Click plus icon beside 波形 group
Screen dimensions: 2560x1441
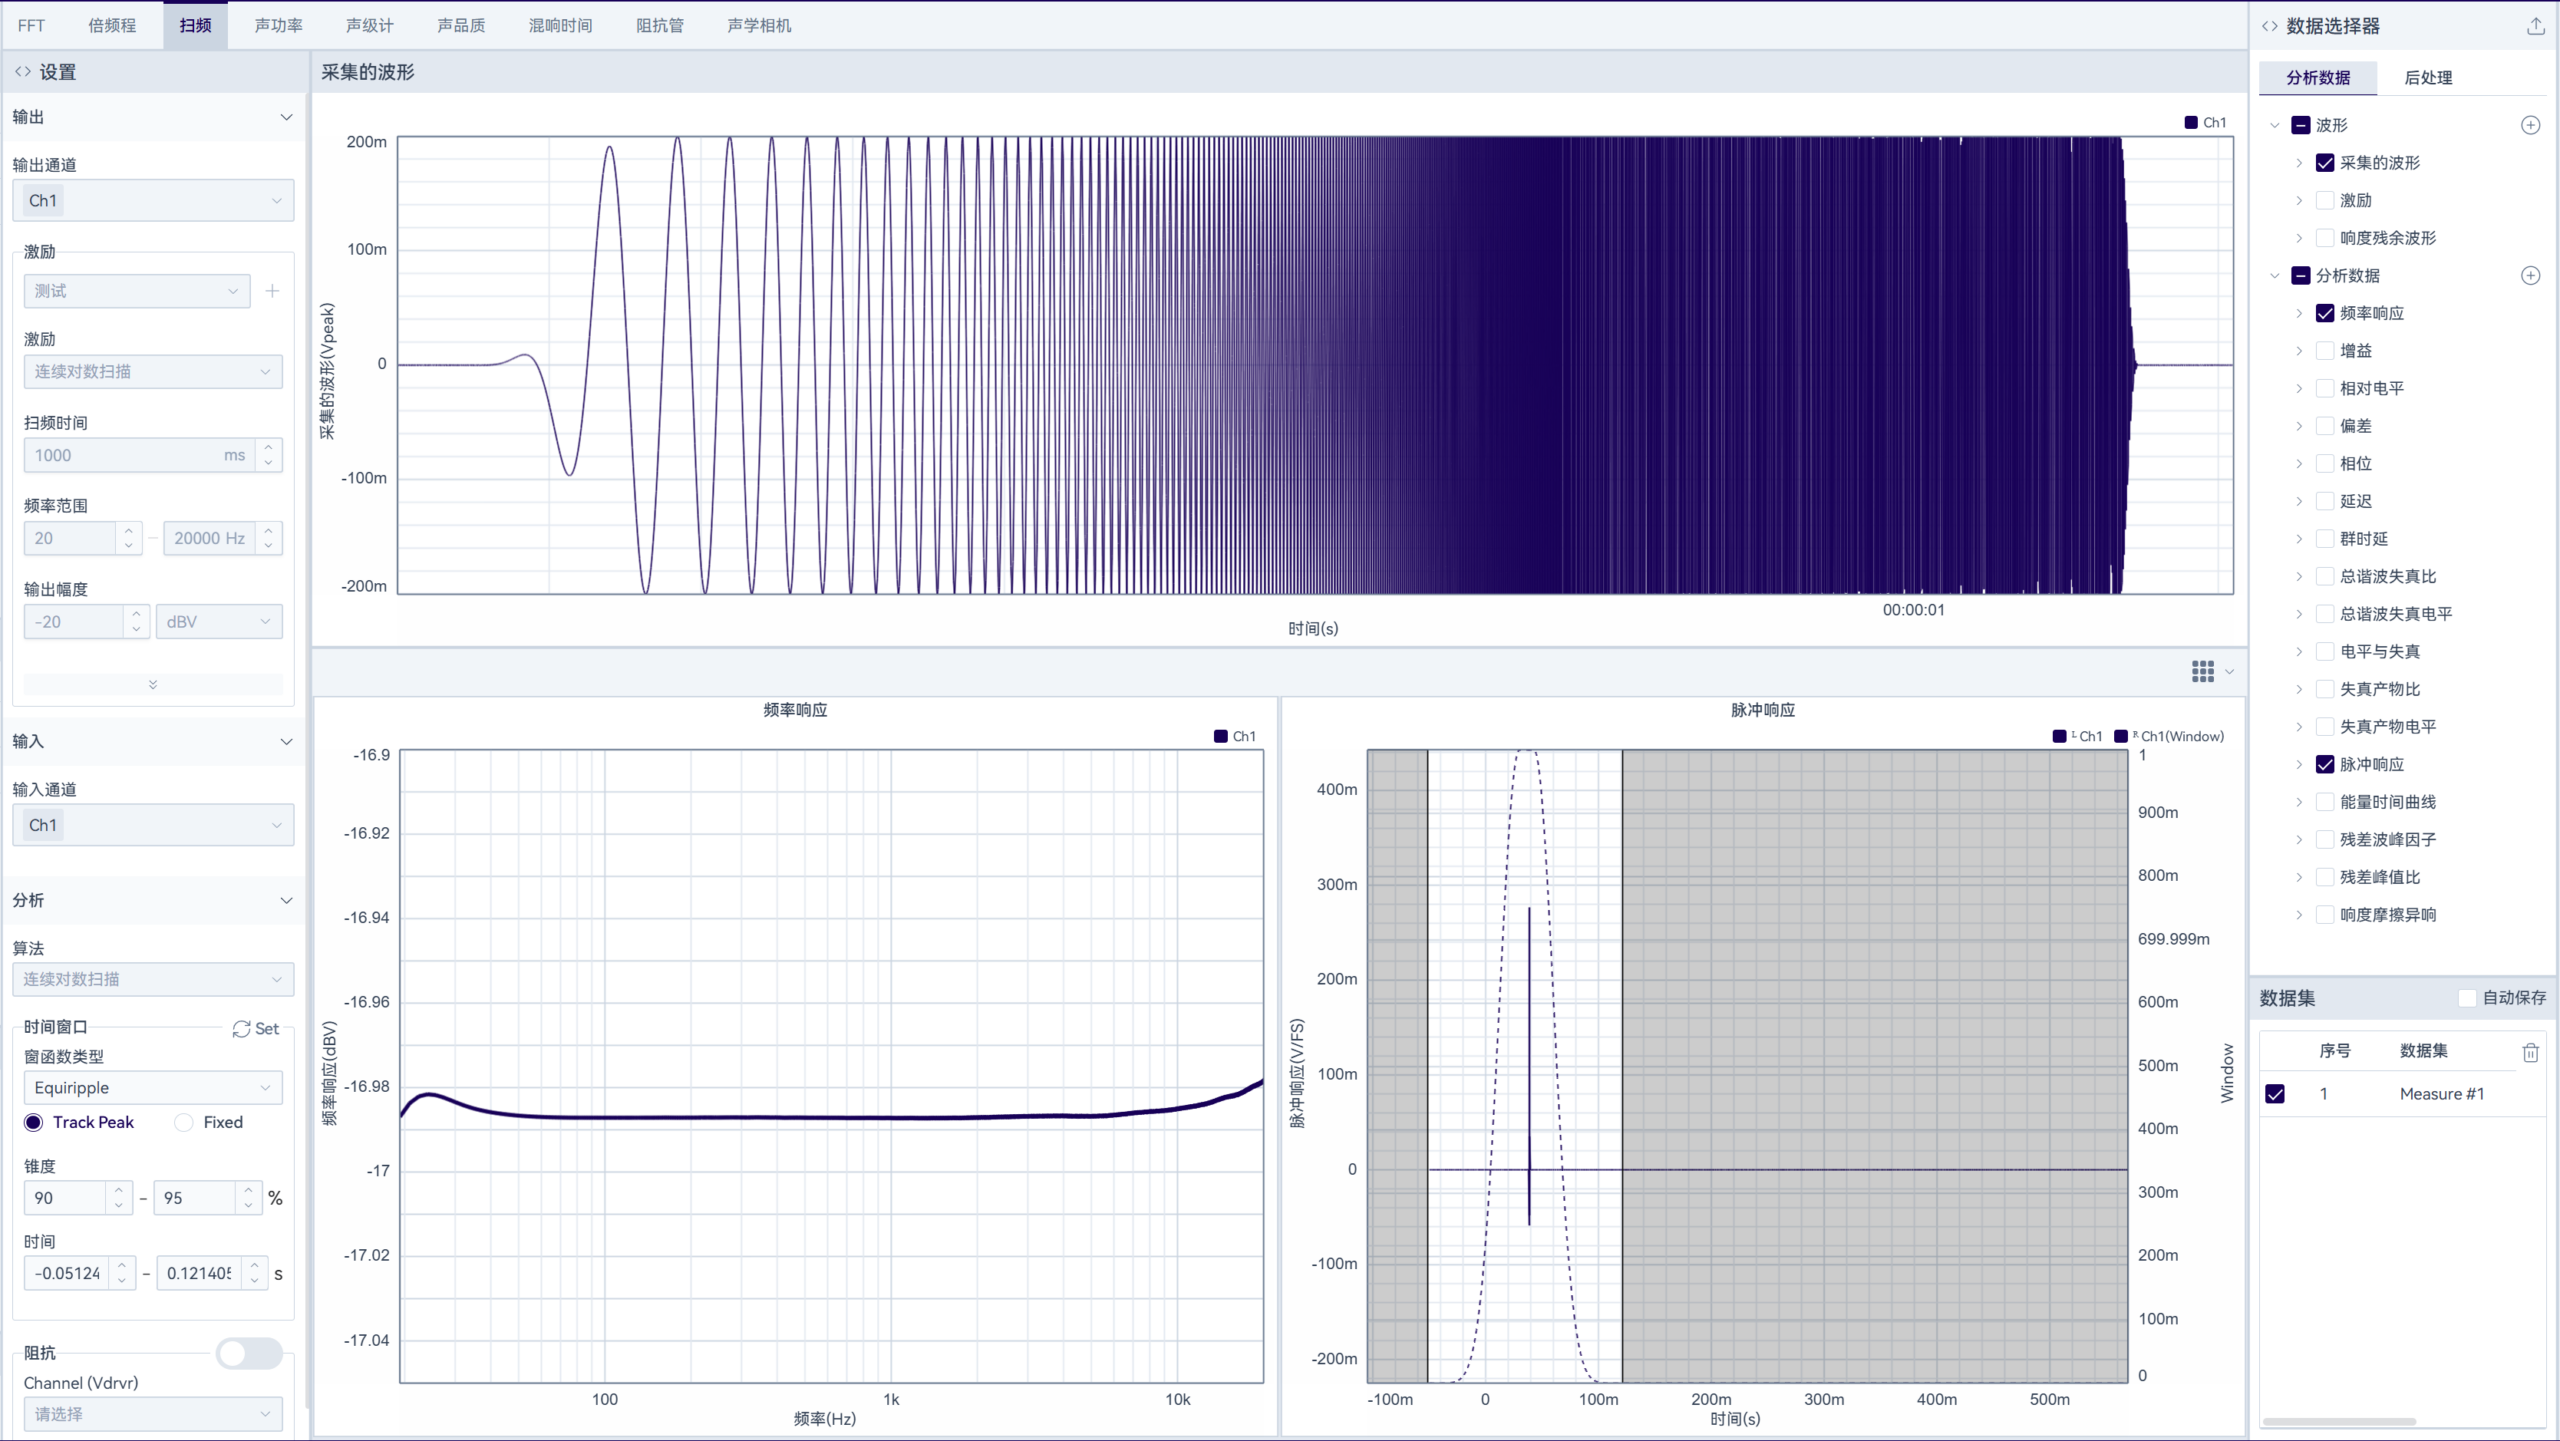point(2530,125)
